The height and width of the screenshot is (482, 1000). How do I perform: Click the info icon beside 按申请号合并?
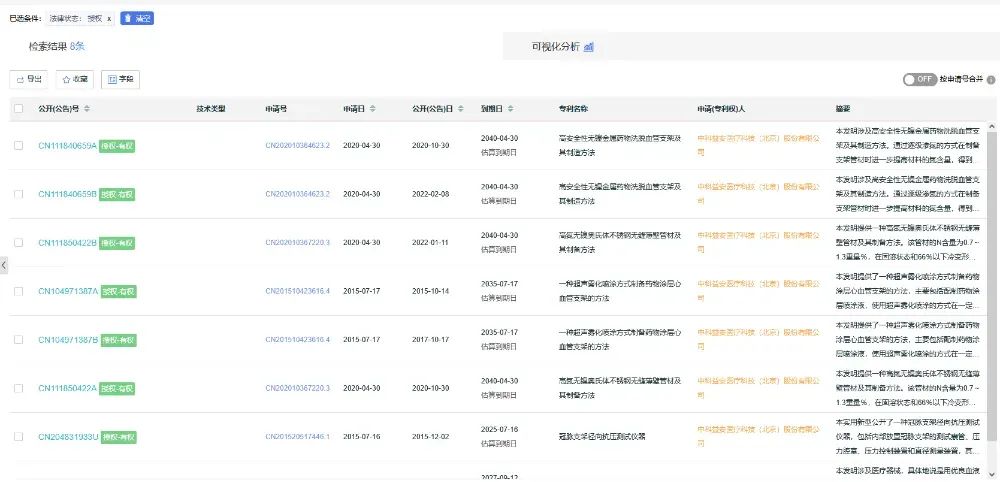991,79
